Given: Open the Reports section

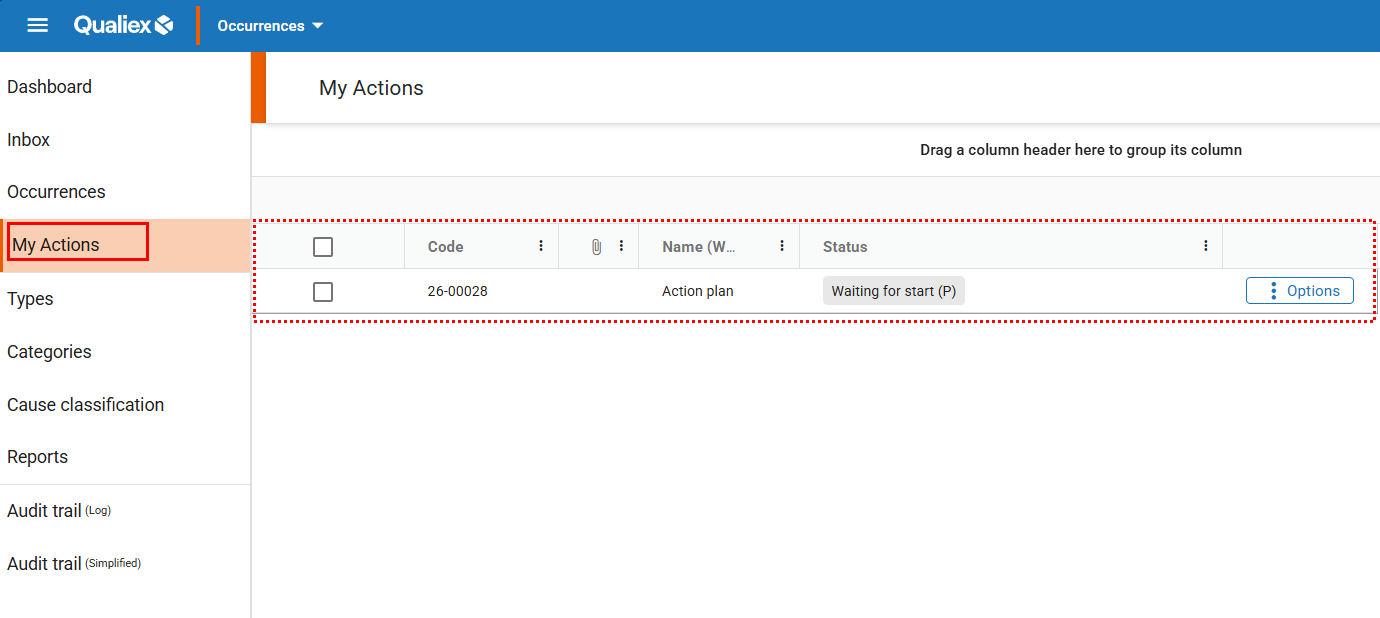Looking at the screenshot, I should click(37, 457).
